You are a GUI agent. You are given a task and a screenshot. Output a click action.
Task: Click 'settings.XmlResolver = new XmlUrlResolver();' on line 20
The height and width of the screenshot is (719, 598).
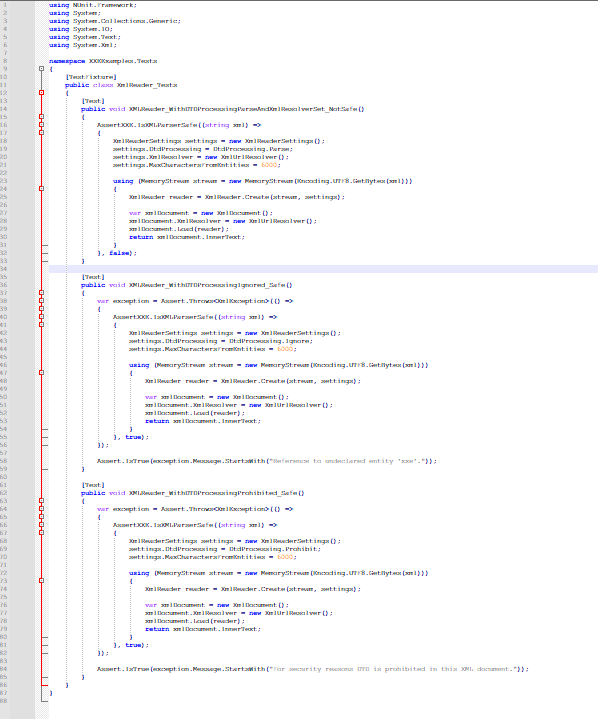click(x=201, y=157)
